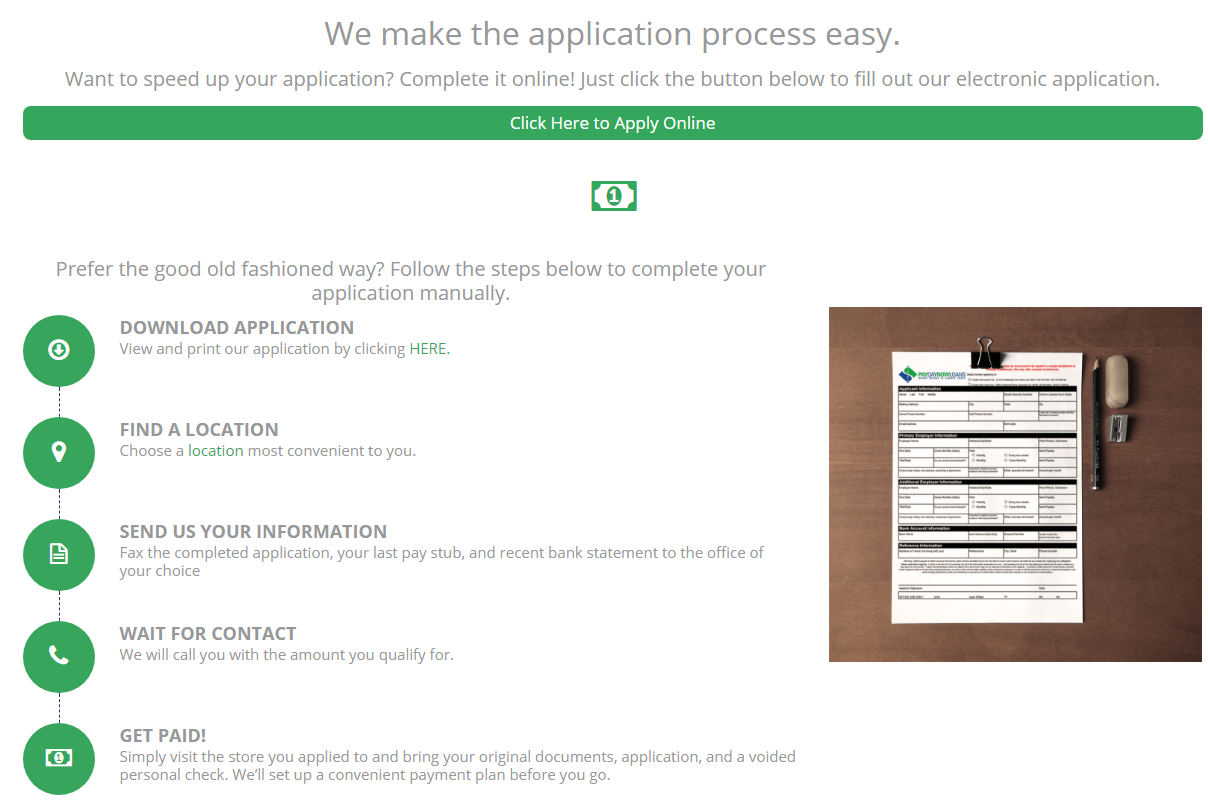Click the GET PAID! heading
1208x810 pixels.
click(163, 735)
